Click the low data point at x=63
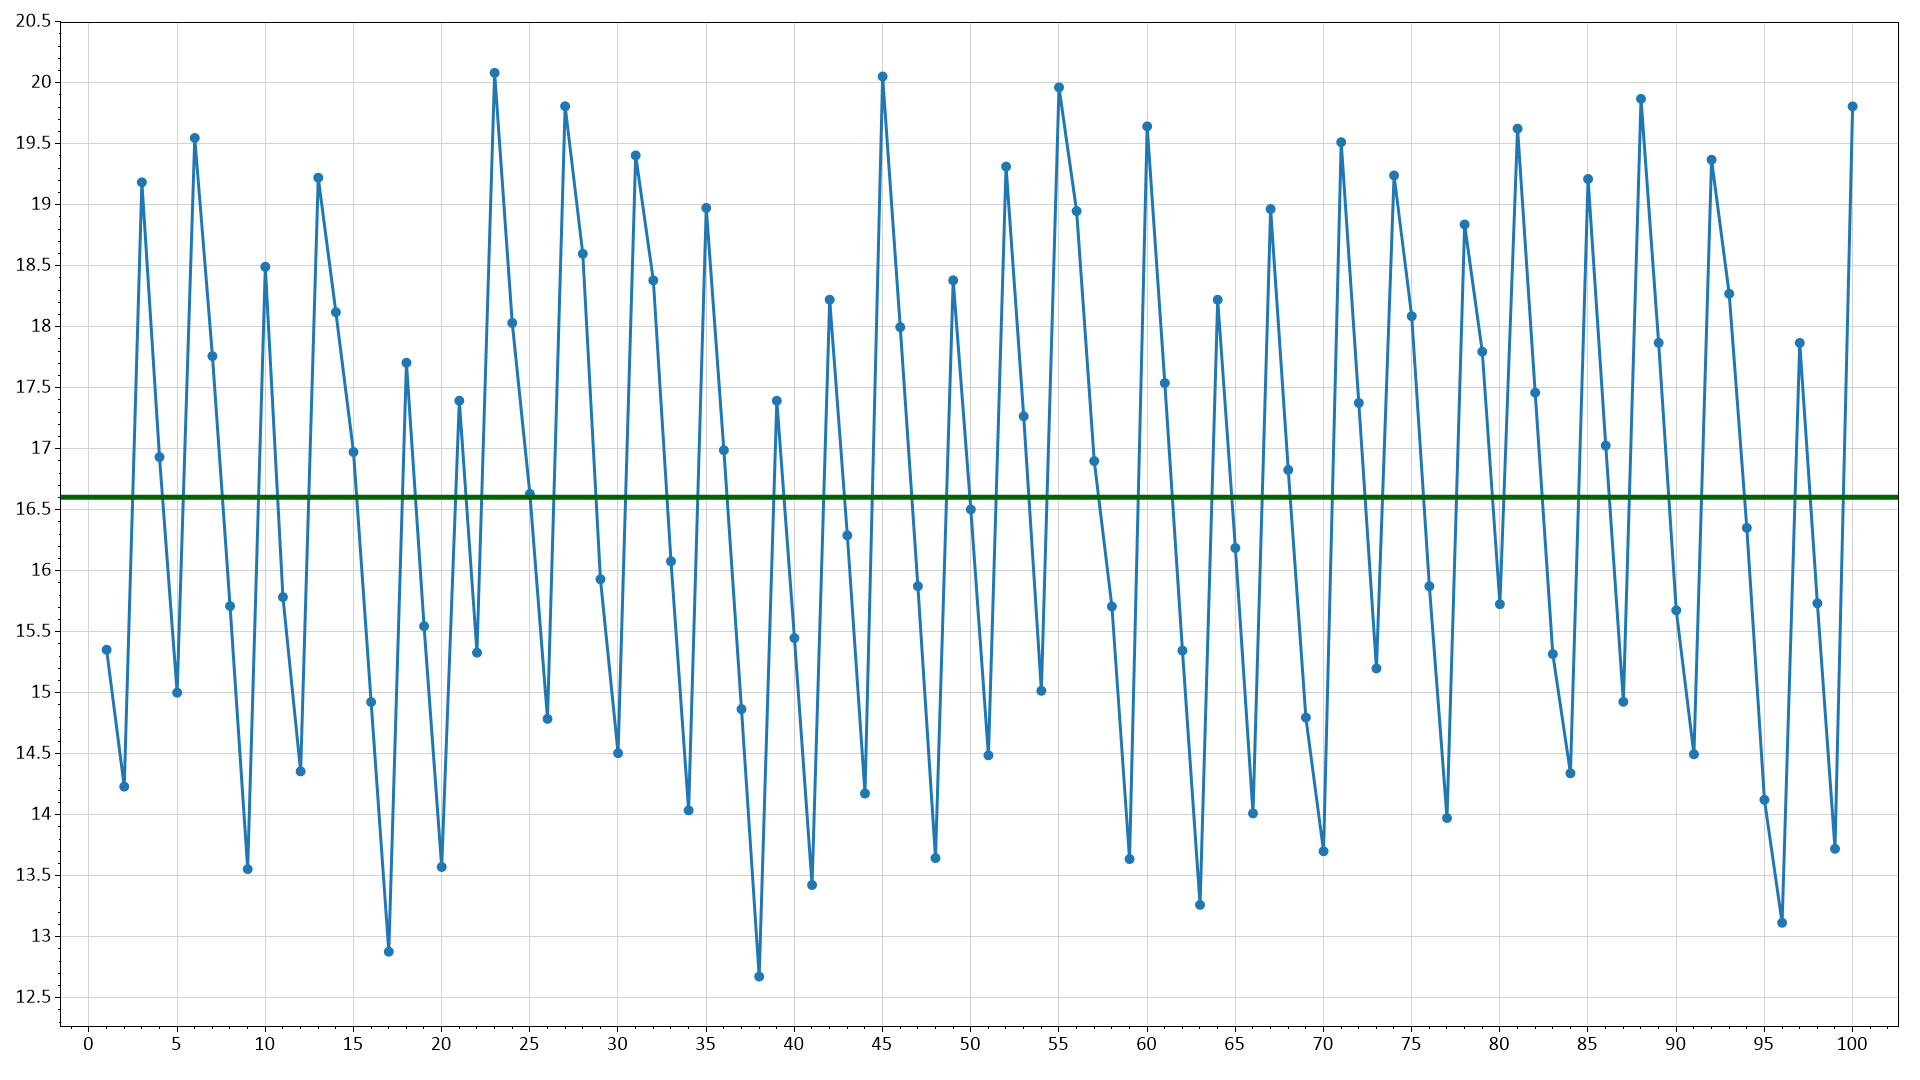The width and height of the screenshot is (1920, 1080). (1200, 905)
